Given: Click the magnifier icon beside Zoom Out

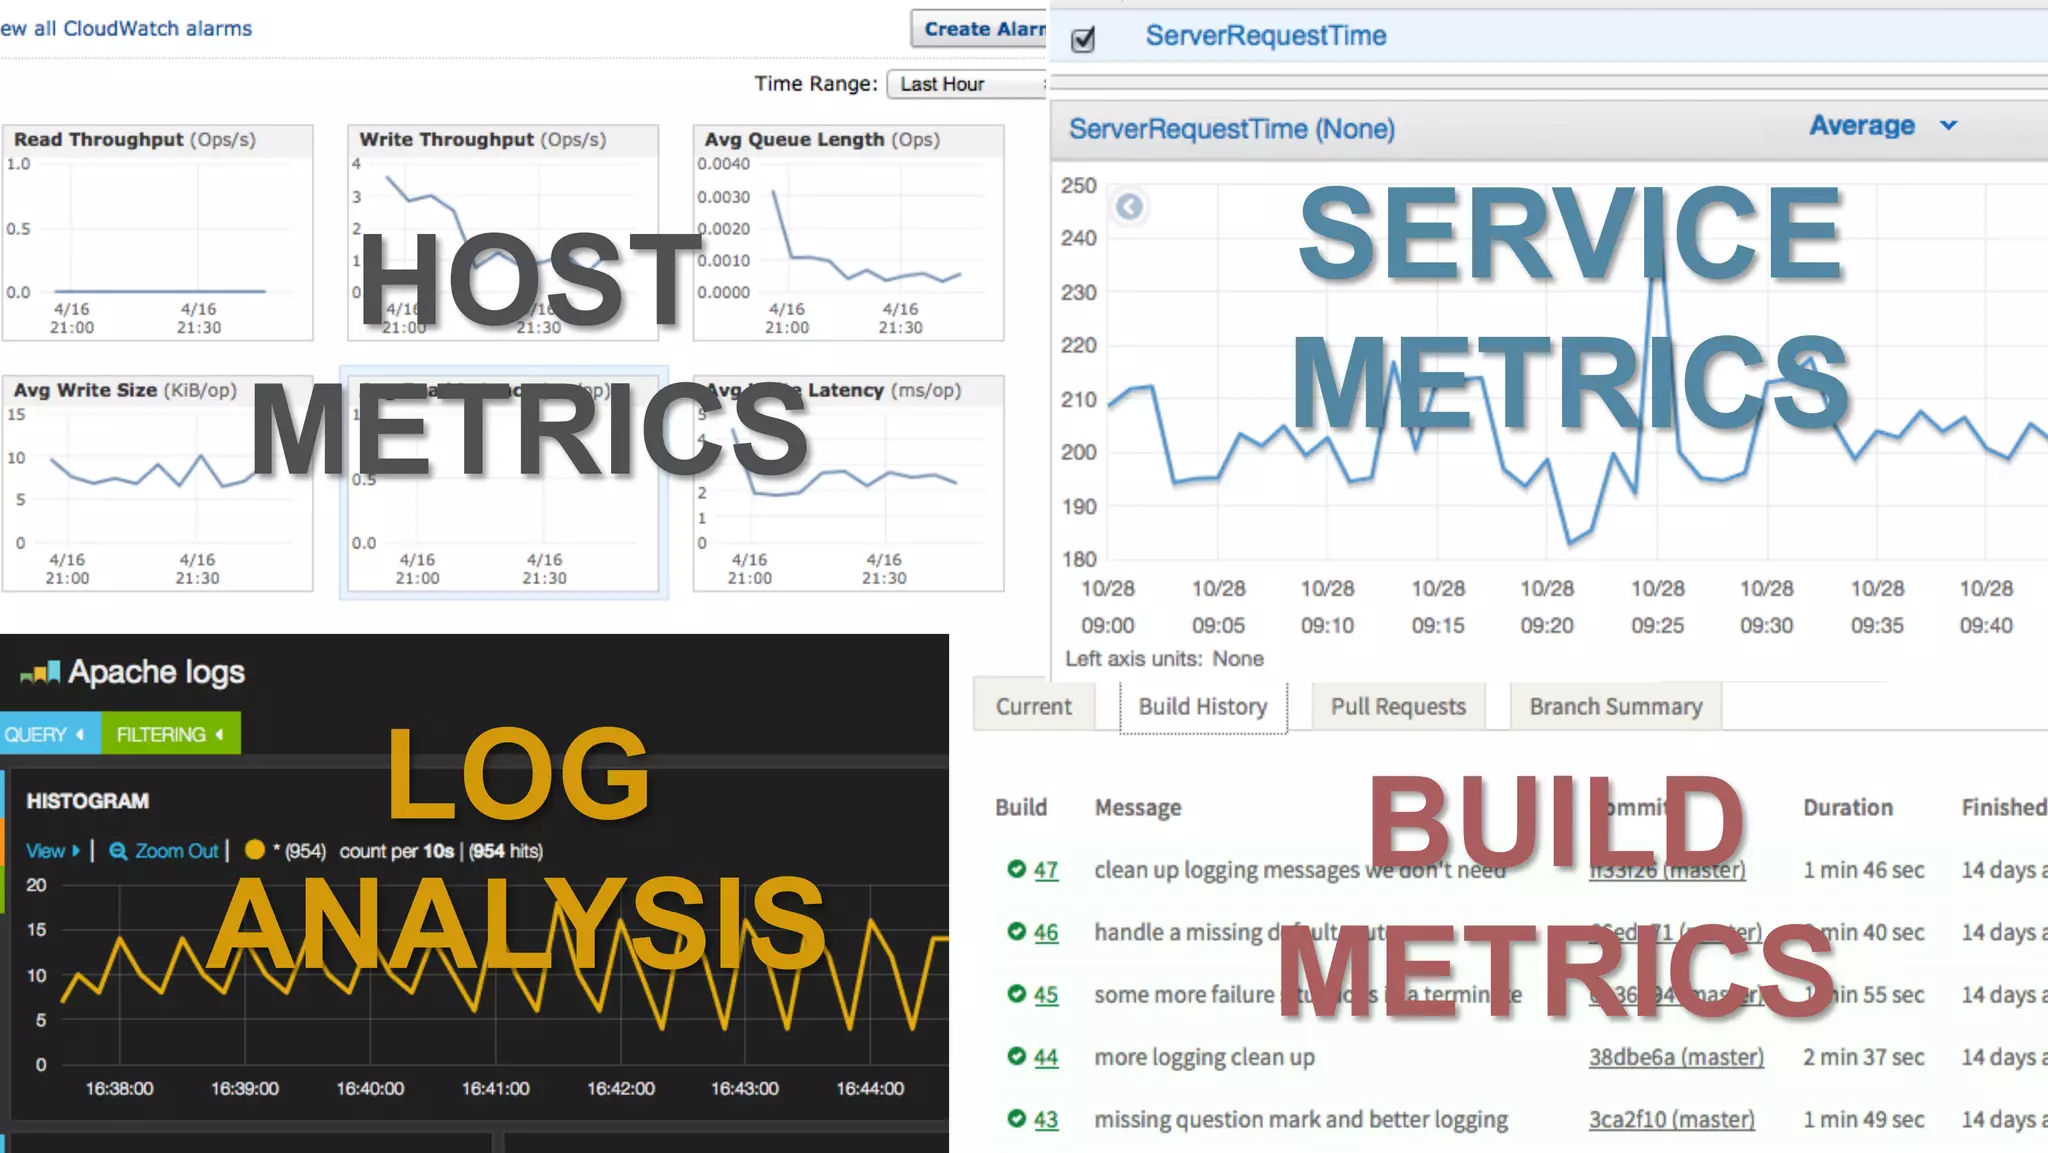Looking at the screenshot, I should click(x=118, y=851).
